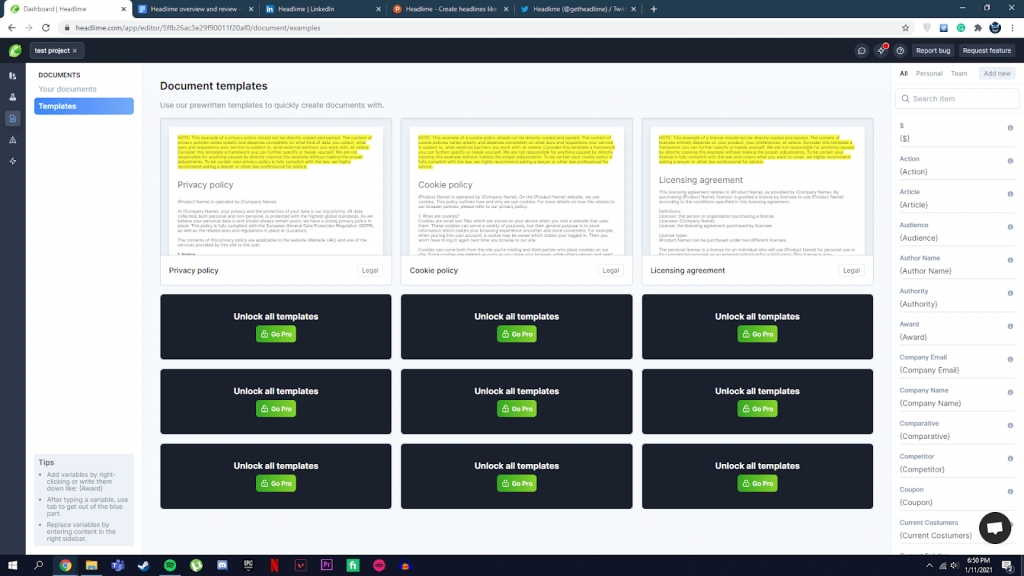This screenshot has width=1024, height=576.
Task: Open the dashboard icon in left sidebar
Action: coord(12,76)
